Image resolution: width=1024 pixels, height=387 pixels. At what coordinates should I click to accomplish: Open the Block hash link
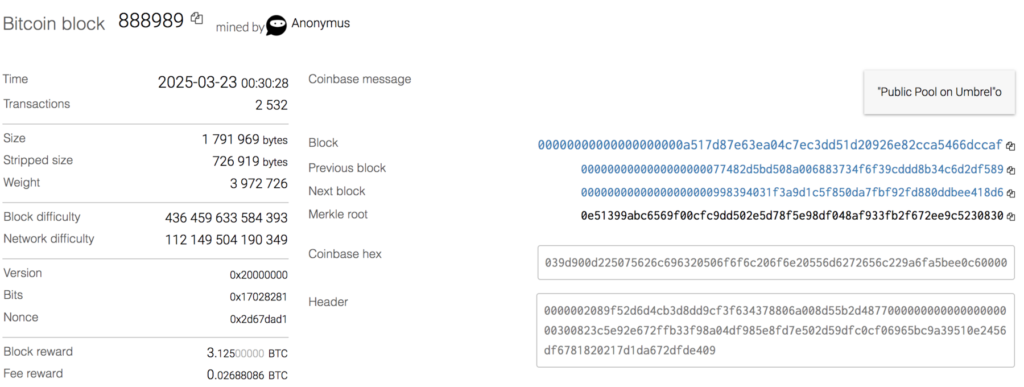[x=770, y=145]
